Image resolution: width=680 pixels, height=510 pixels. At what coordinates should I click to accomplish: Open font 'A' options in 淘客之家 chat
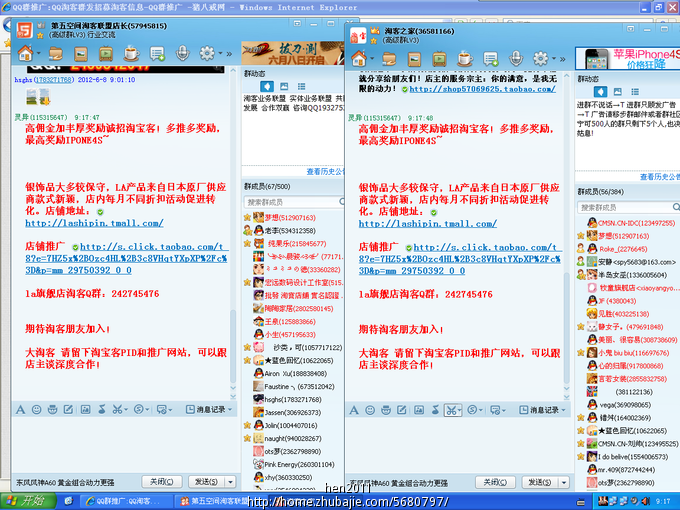click(354, 410)
